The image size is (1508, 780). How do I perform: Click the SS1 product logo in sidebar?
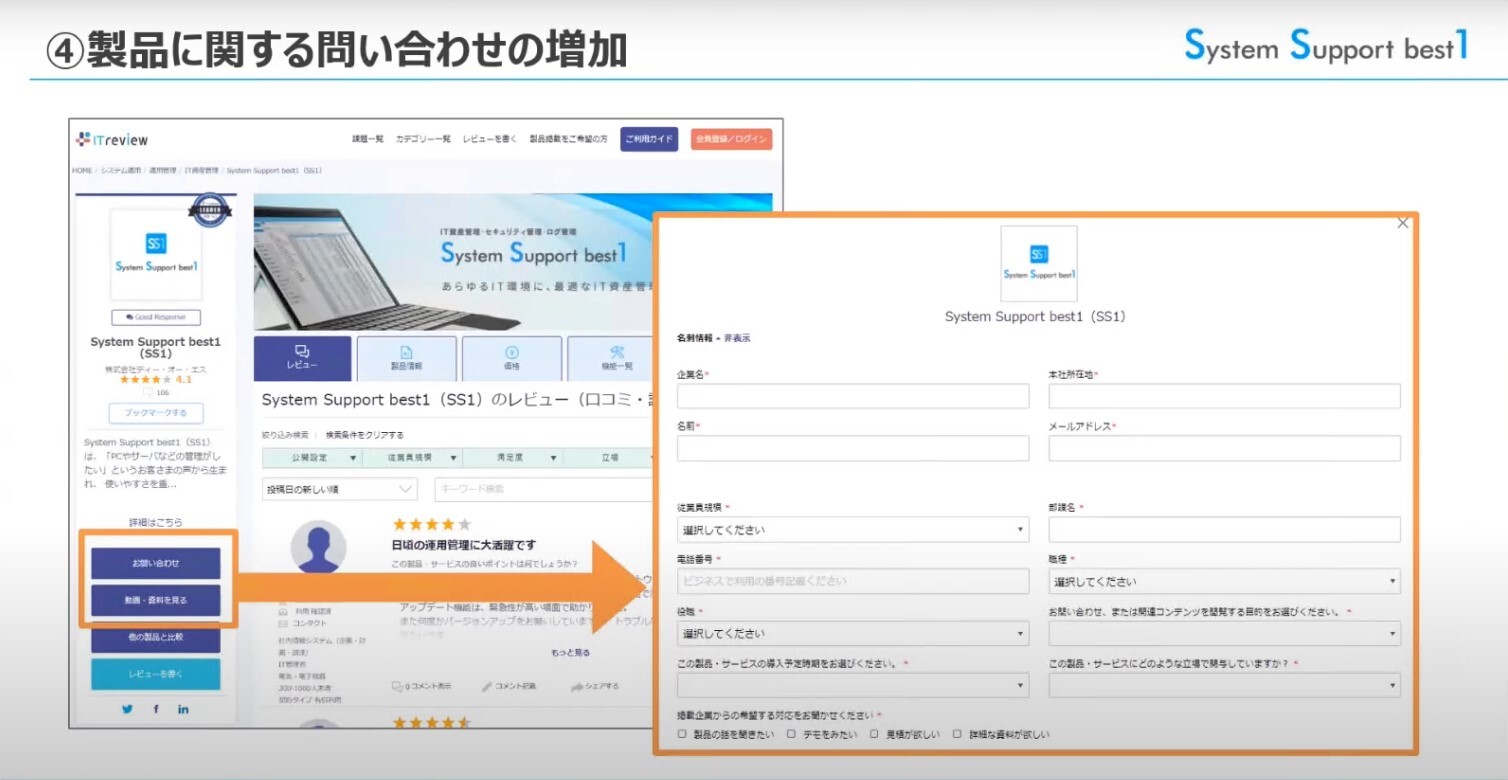pos(156,255)
